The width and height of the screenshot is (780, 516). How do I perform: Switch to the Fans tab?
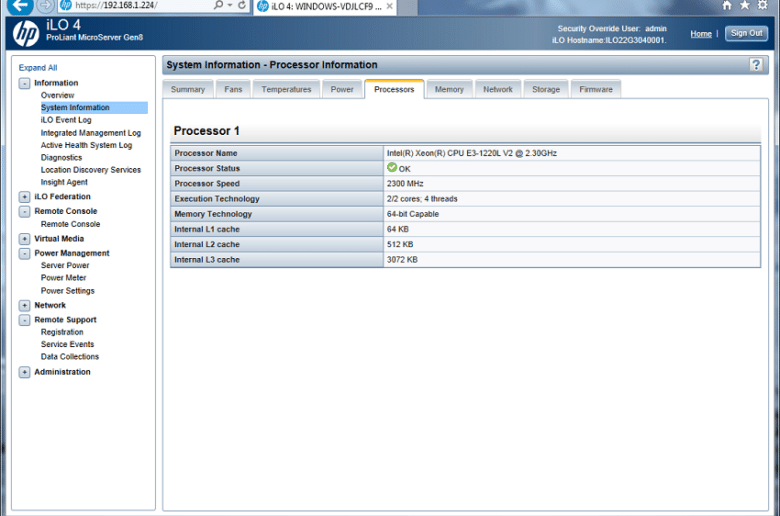point(233,89)
